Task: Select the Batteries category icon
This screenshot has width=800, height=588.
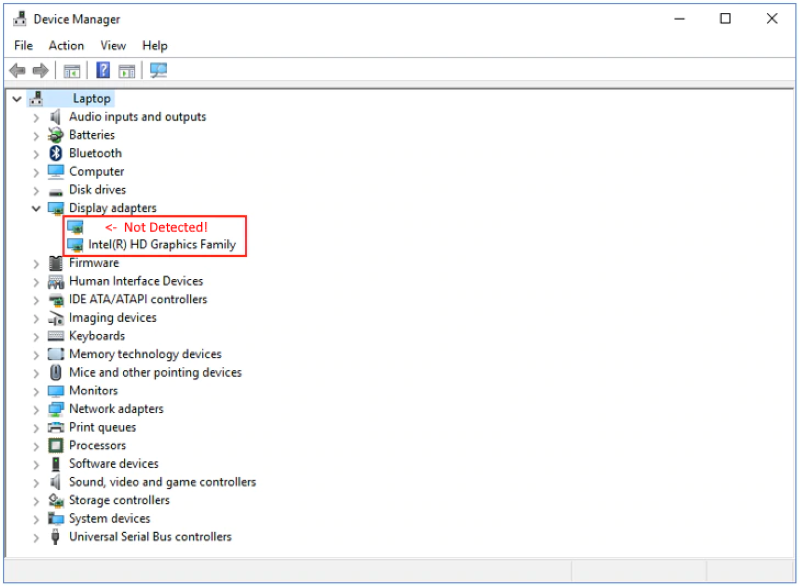Action: (56, 135)
